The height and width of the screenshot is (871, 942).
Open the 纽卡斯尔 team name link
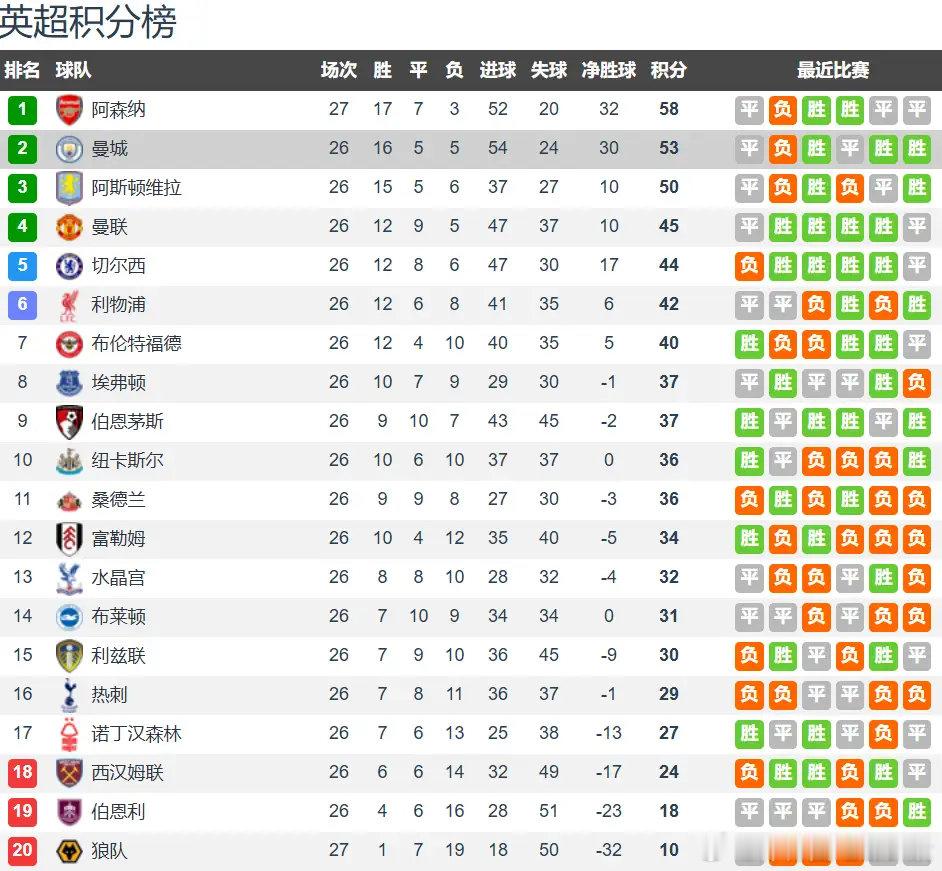[x=127, y=461]
